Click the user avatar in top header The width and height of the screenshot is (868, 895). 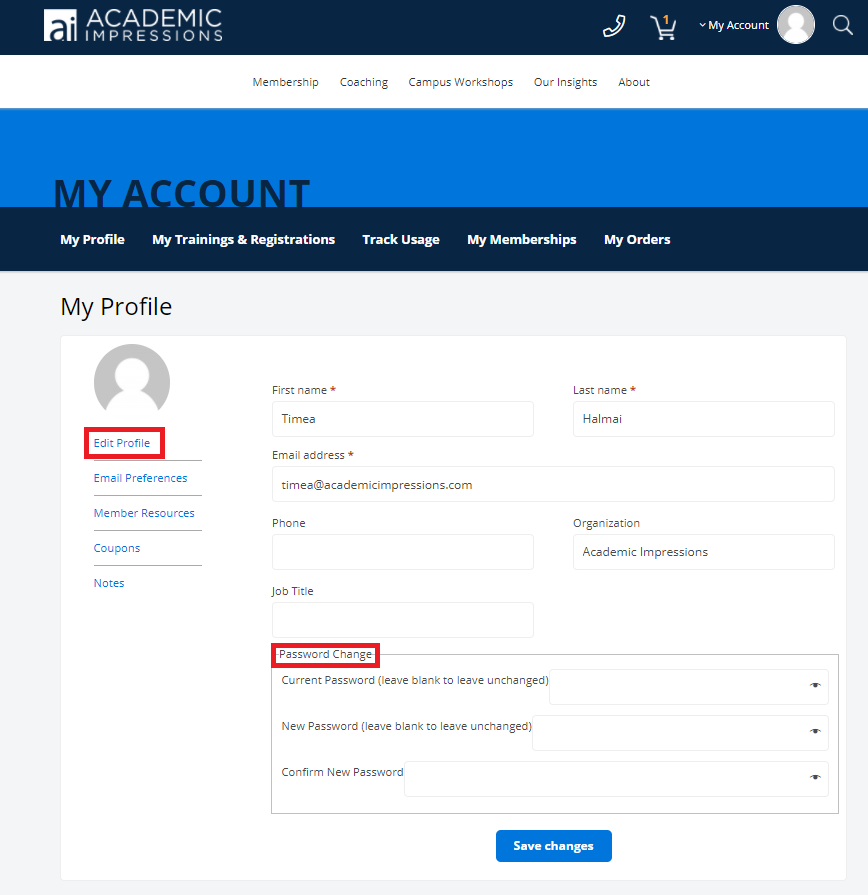click(x=795, y=25)
